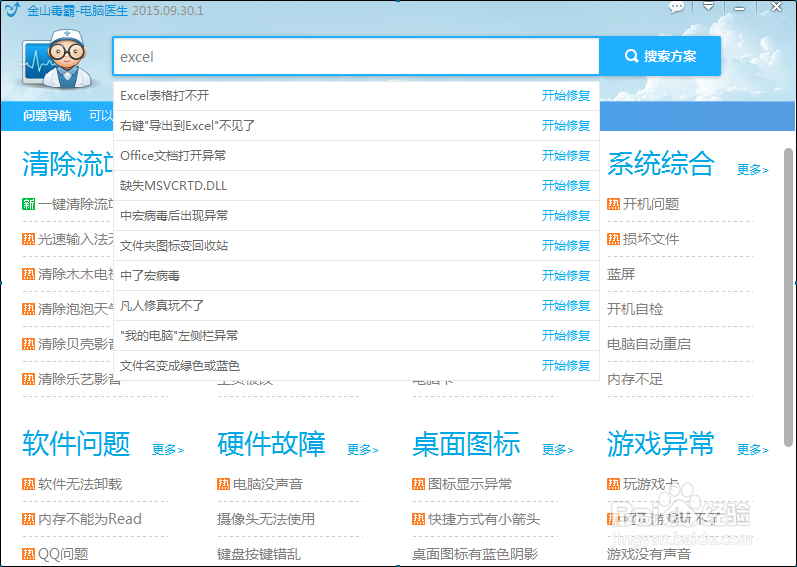
Task: Open the 电脑没声音 entry
Action: click(268, 484)
